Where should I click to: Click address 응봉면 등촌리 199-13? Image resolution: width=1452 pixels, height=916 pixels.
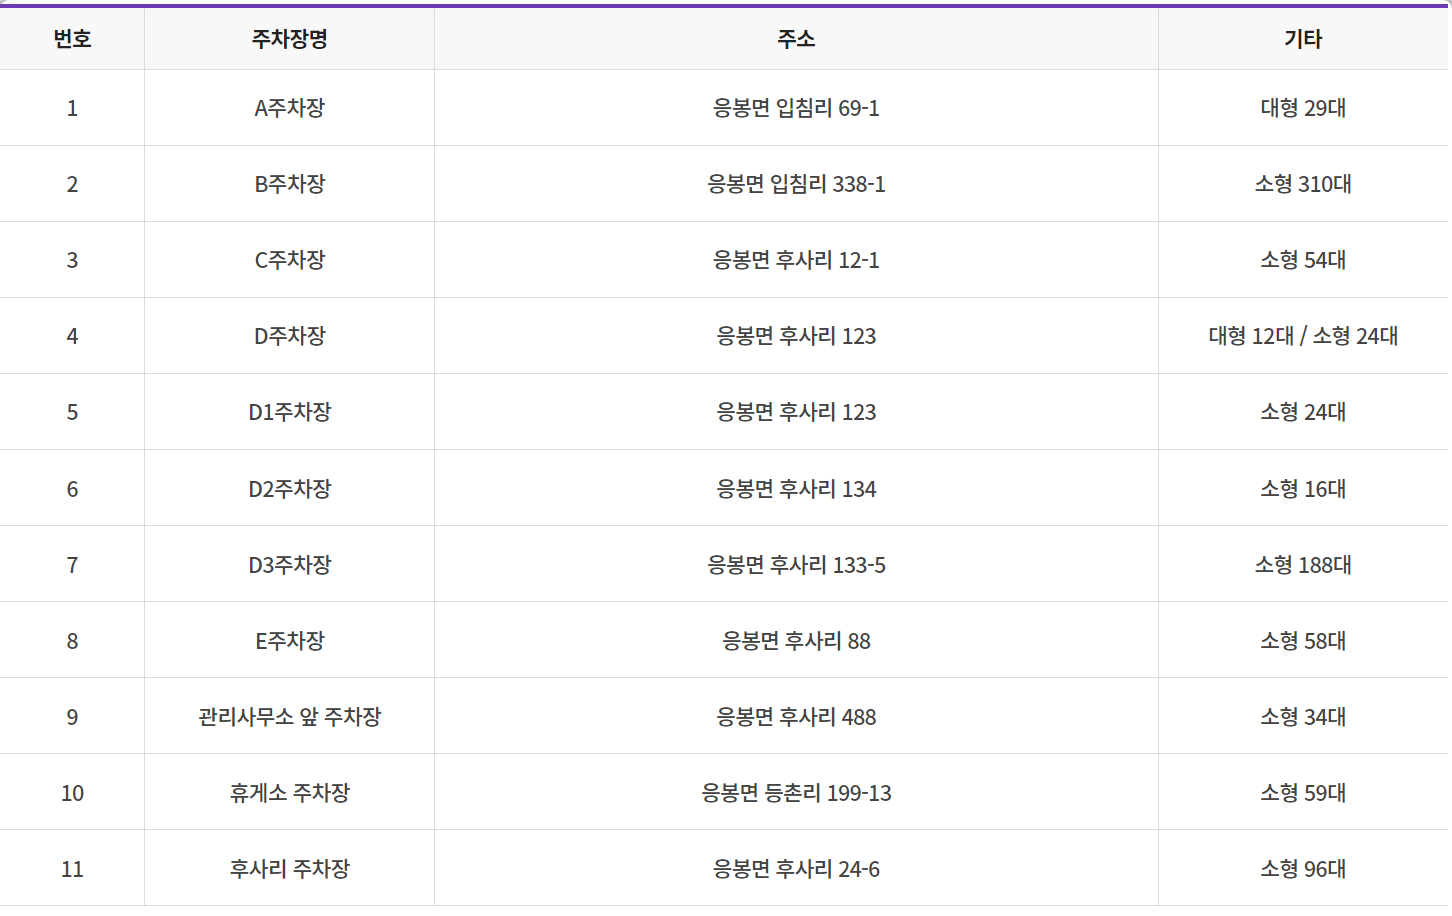(x=796, y=793)
